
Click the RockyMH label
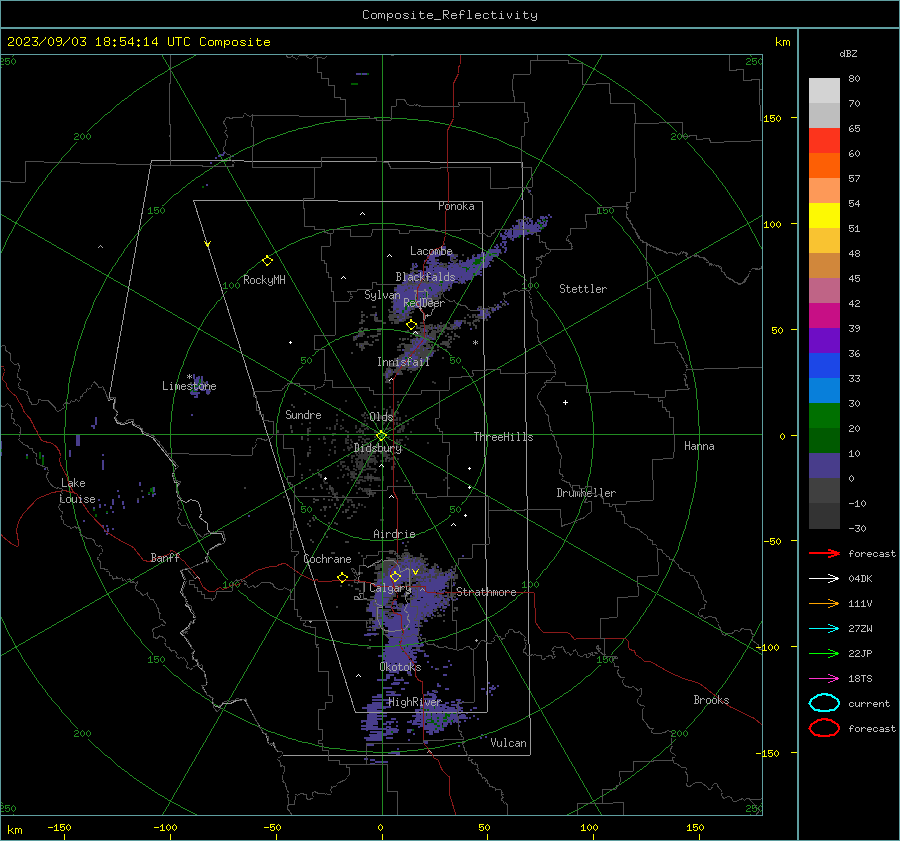point(264,280)
